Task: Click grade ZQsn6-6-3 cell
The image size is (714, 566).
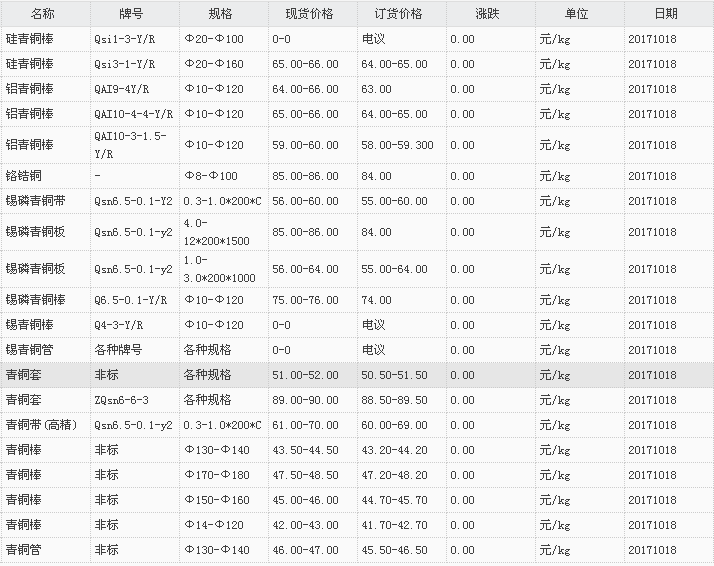Action: pyautogui.click(x=121, y=400)
